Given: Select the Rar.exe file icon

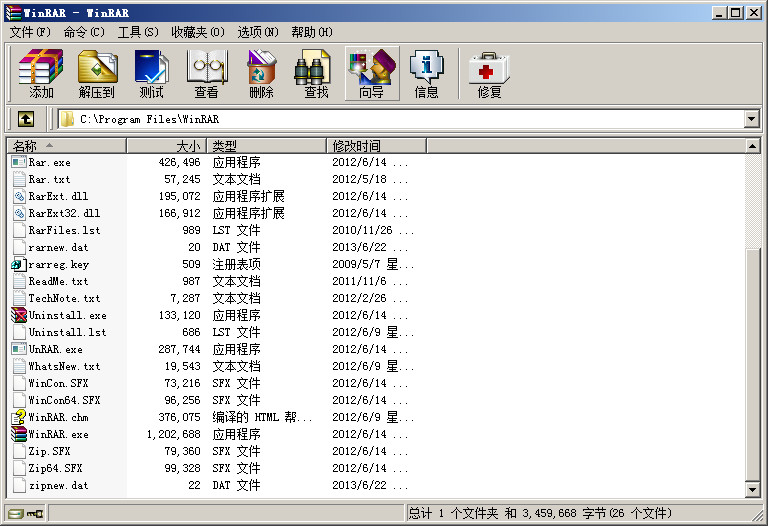Looking at the screenshot, I should coord(19,162).
